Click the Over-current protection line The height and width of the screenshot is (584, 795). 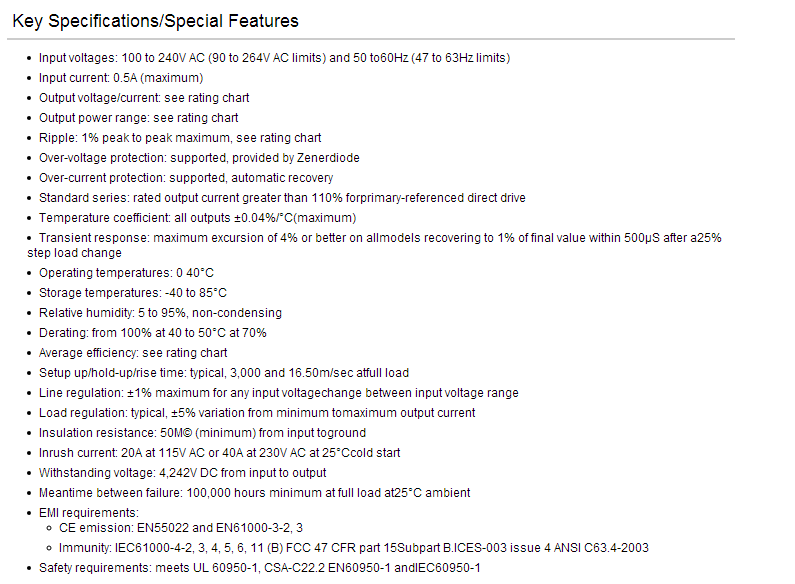pos(186,178)
